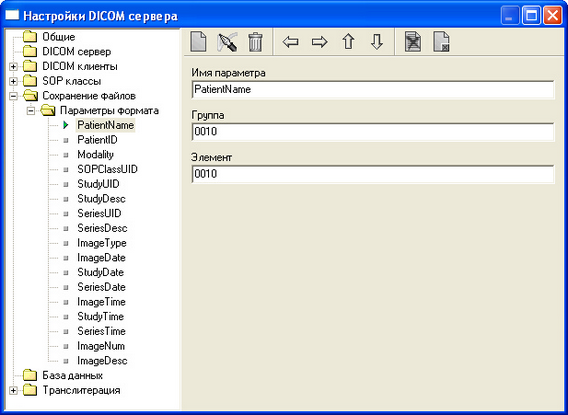Select StudyUID in the tree
Image resolution: width=568 pixels, height=415 pixels.
pyautogui.click(x=98, y=184)
